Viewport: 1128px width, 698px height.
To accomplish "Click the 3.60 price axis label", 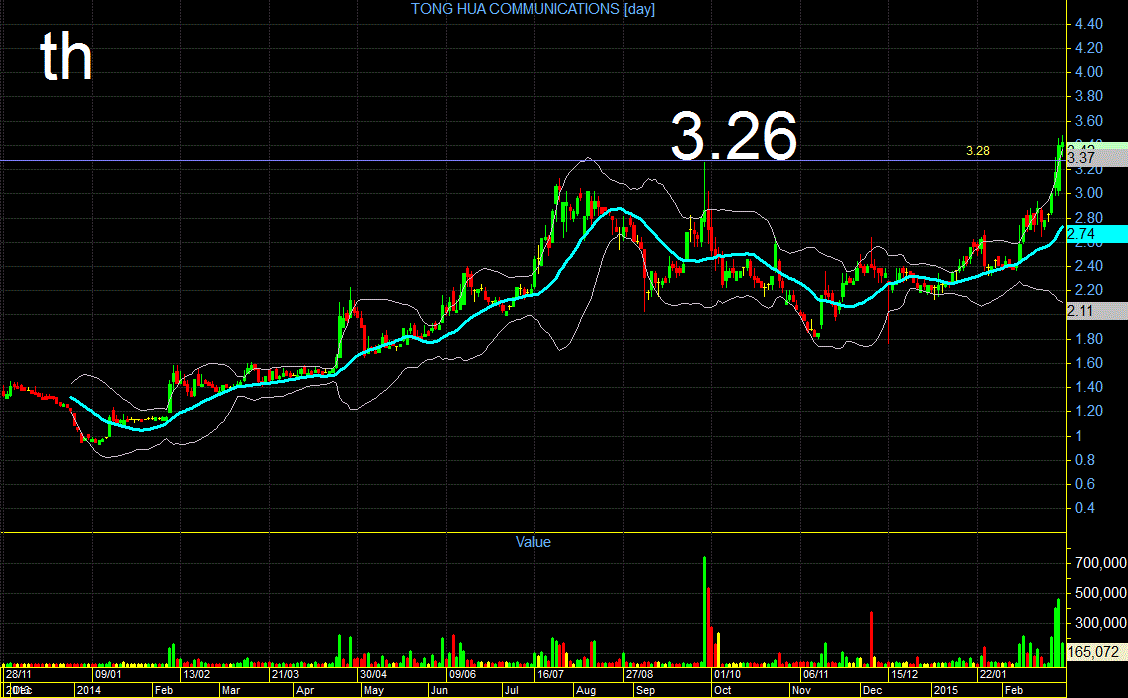I will [1088, 120].
